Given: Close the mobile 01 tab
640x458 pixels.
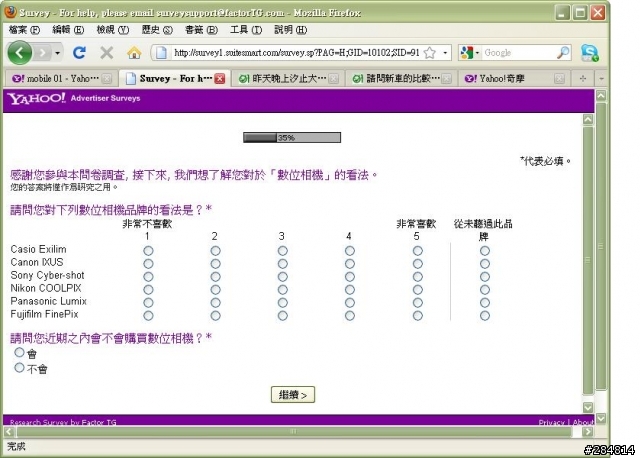Looking at the screenshot, I should (x=107, y=79).
